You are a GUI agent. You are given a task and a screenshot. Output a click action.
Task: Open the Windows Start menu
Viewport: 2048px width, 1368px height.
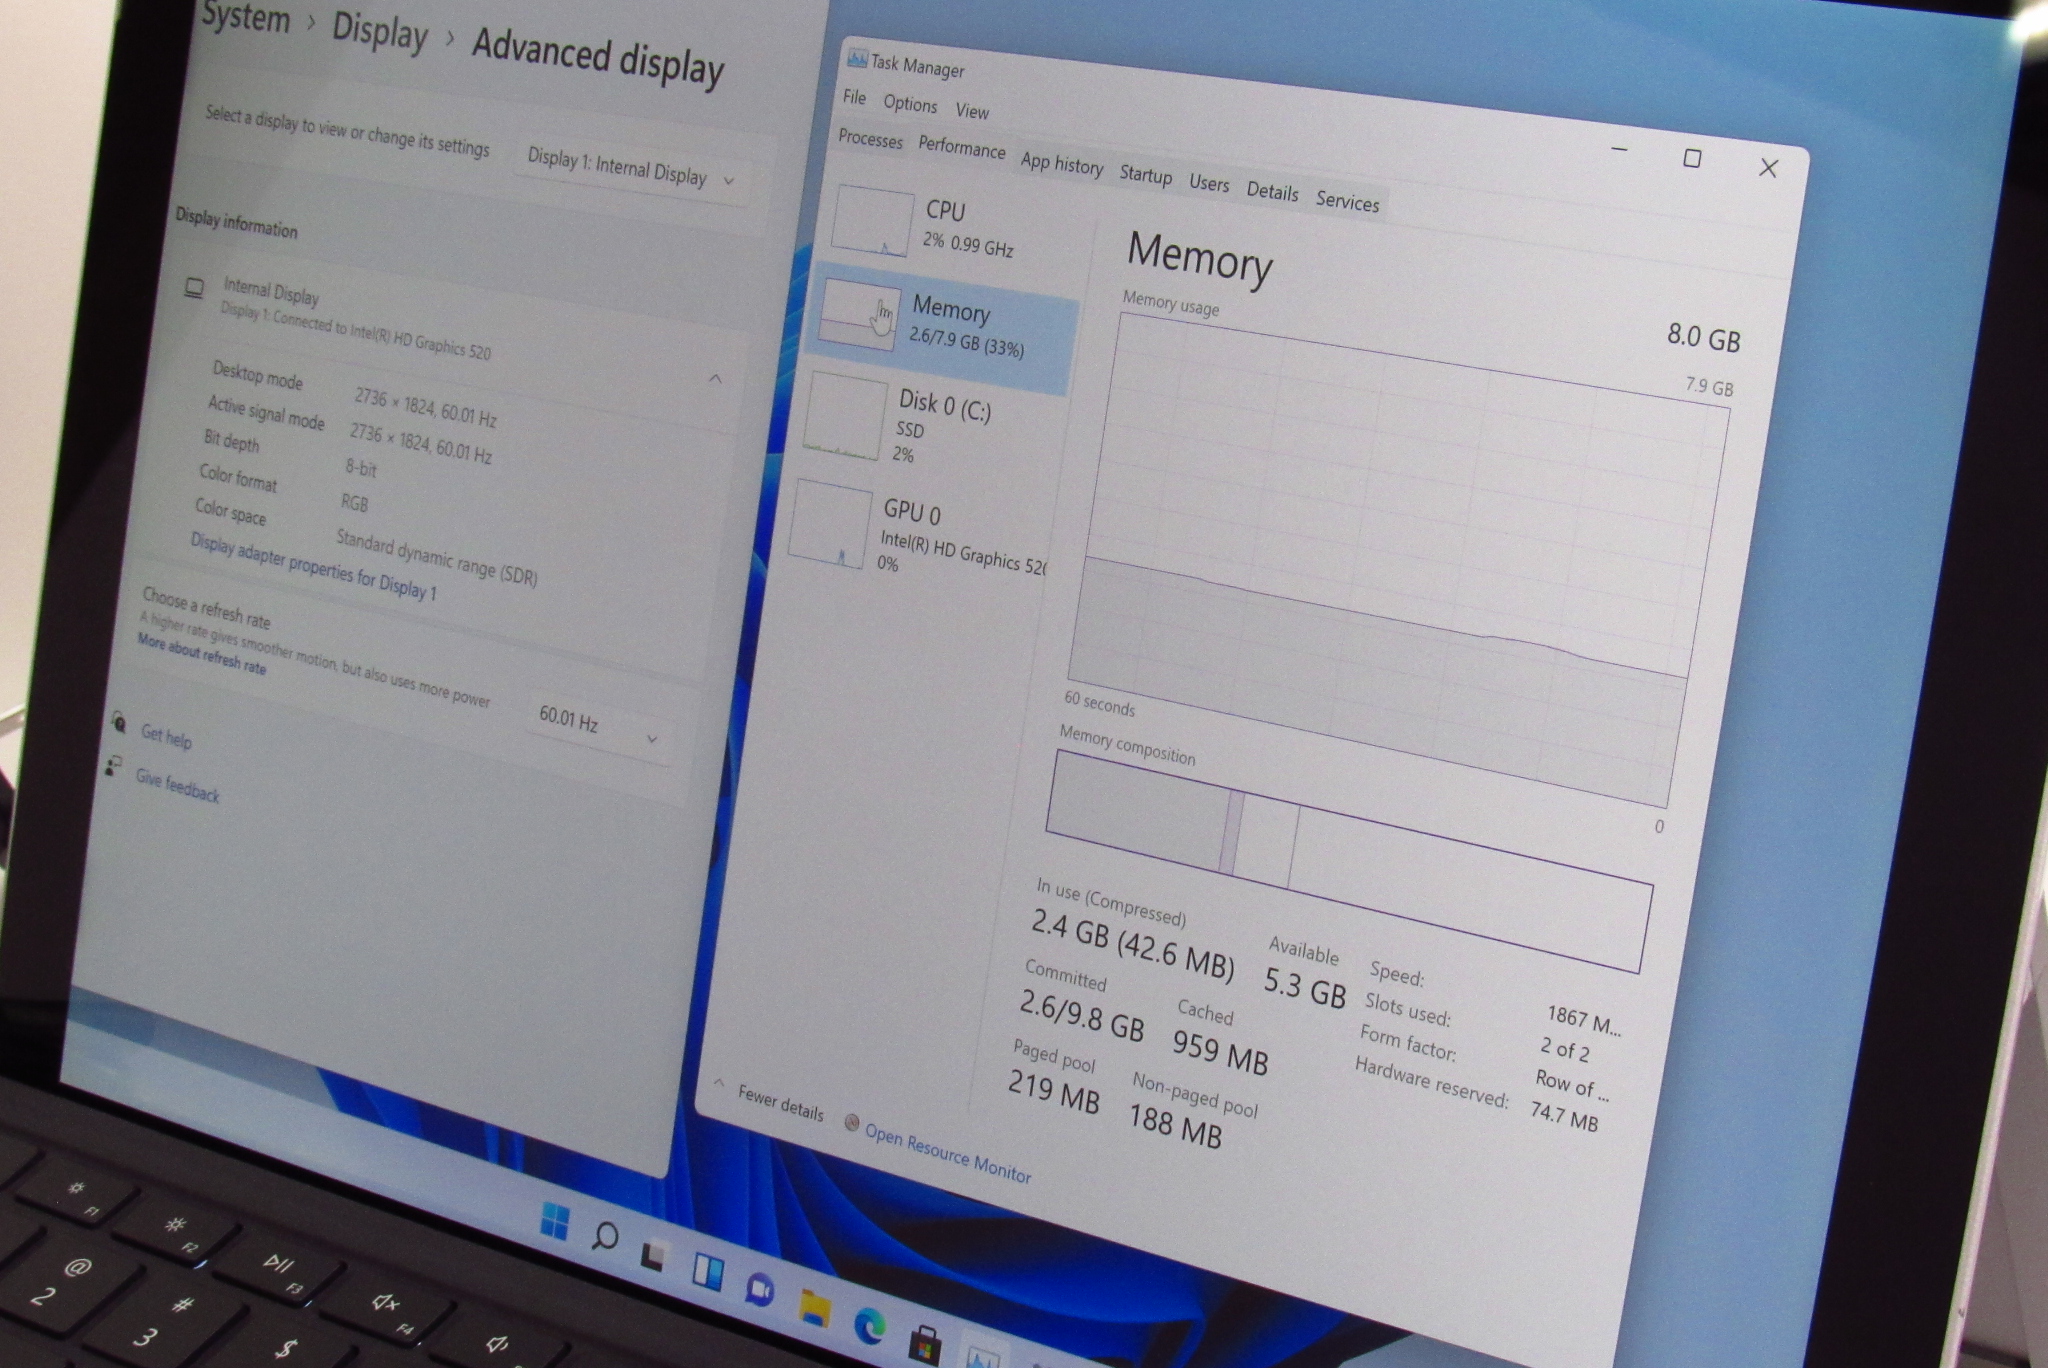tap(554, 1222)
